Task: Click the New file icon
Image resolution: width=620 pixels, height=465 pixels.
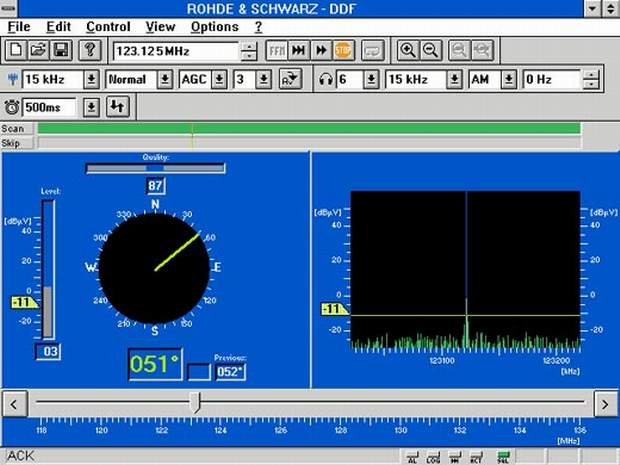Action: [17, 50]
